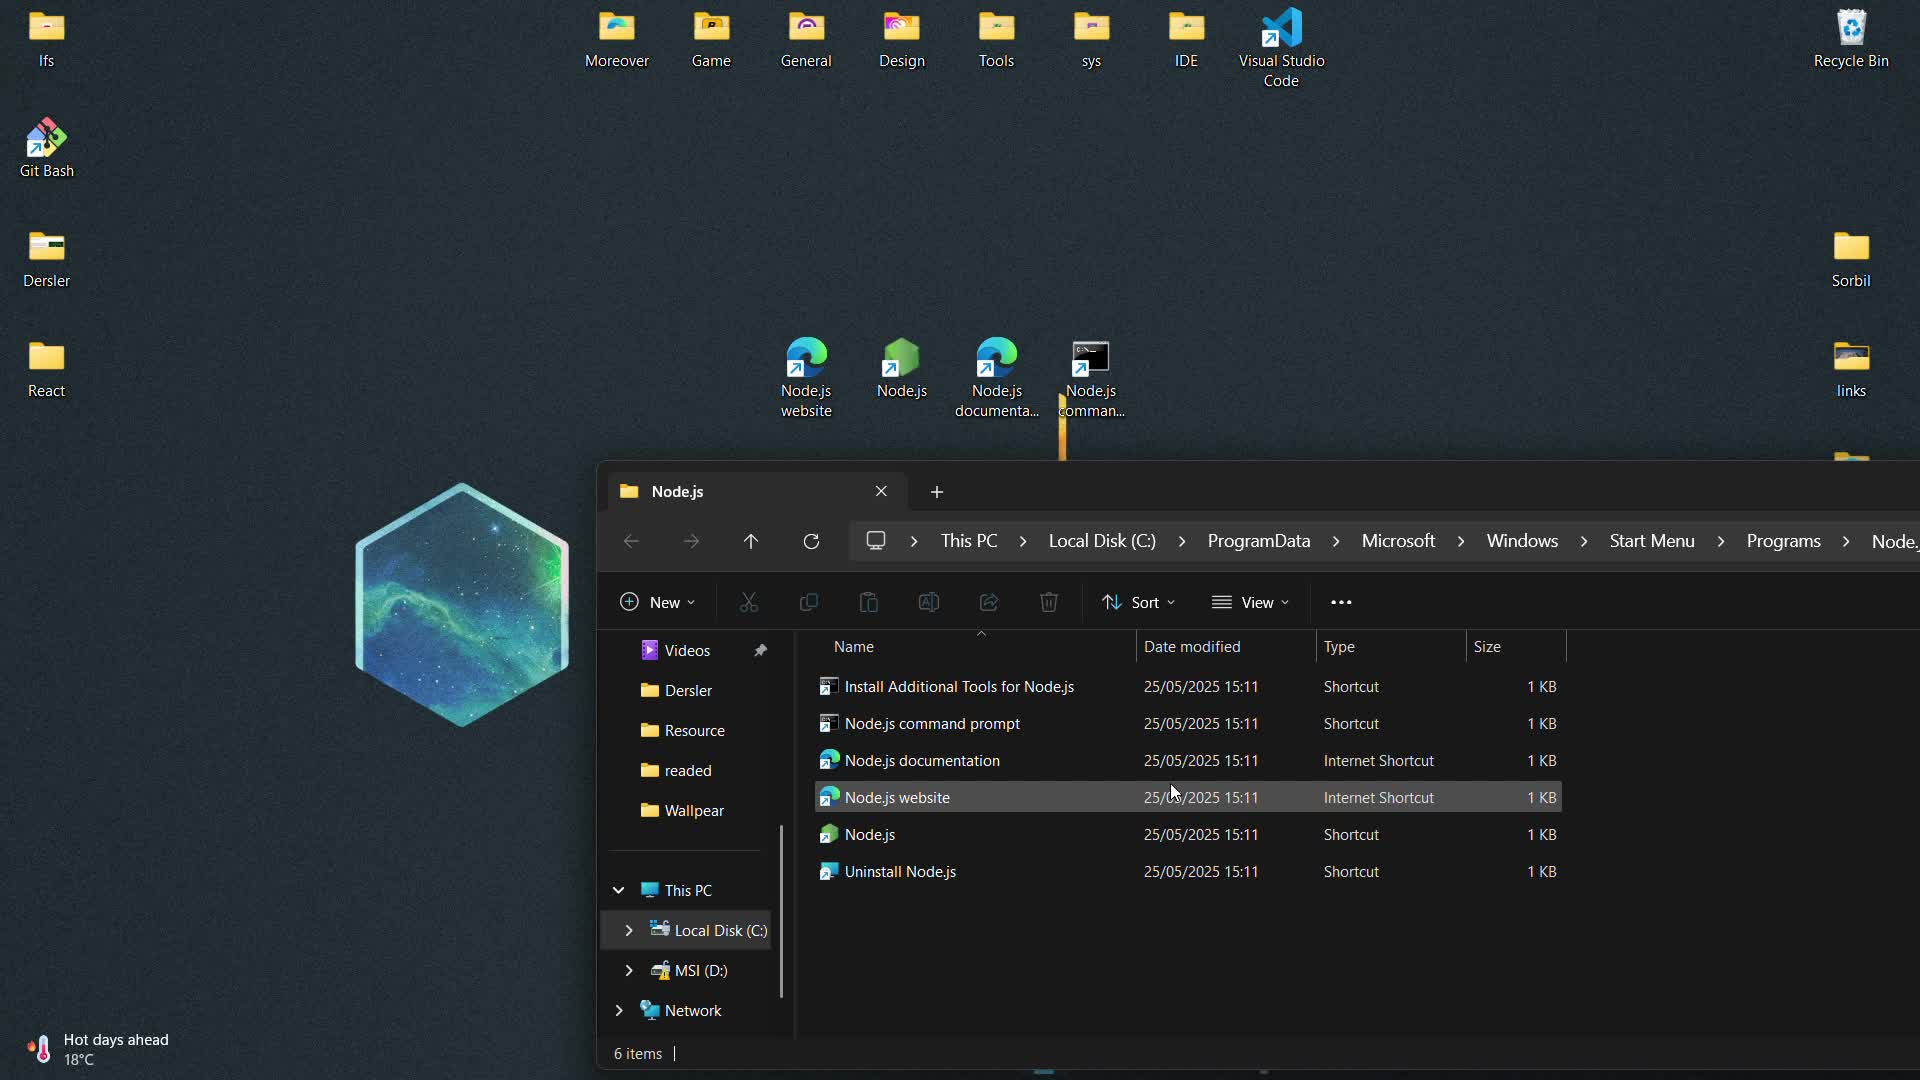Screen dimensions: 1920x1080
Task: Select the Recycle Bin desktop icon
Action: point(1851,38)
